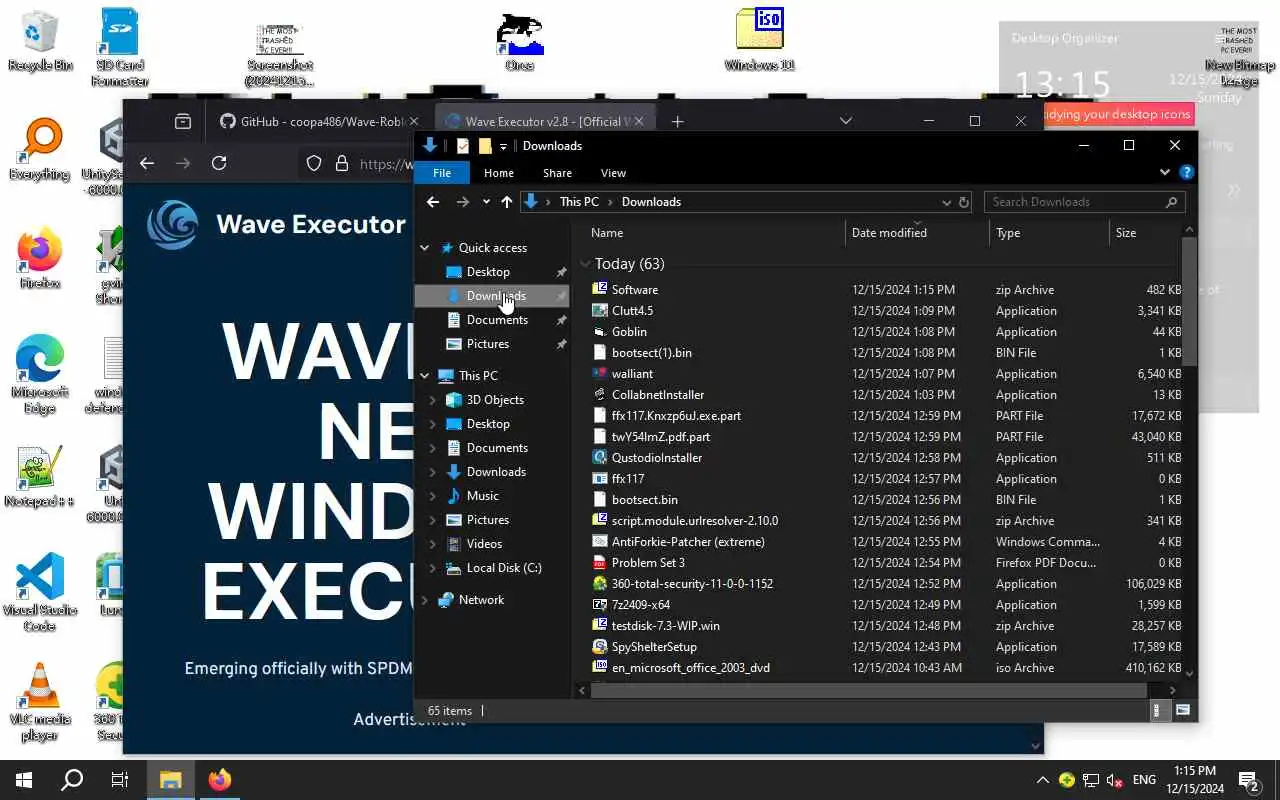Image resolution: width=1280 pixels, height=800 pixels.
Task: Select Network in the navigation pane
Action: point(481,600)
